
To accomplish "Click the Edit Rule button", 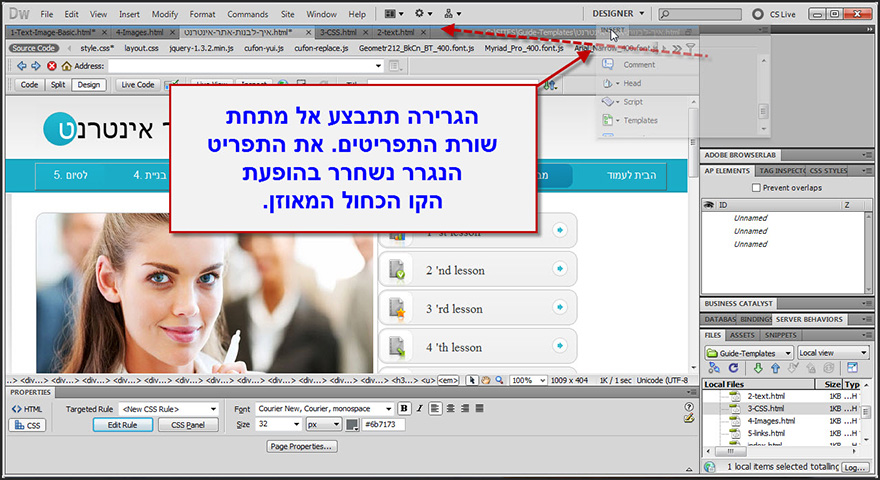I will click(122, 425).
